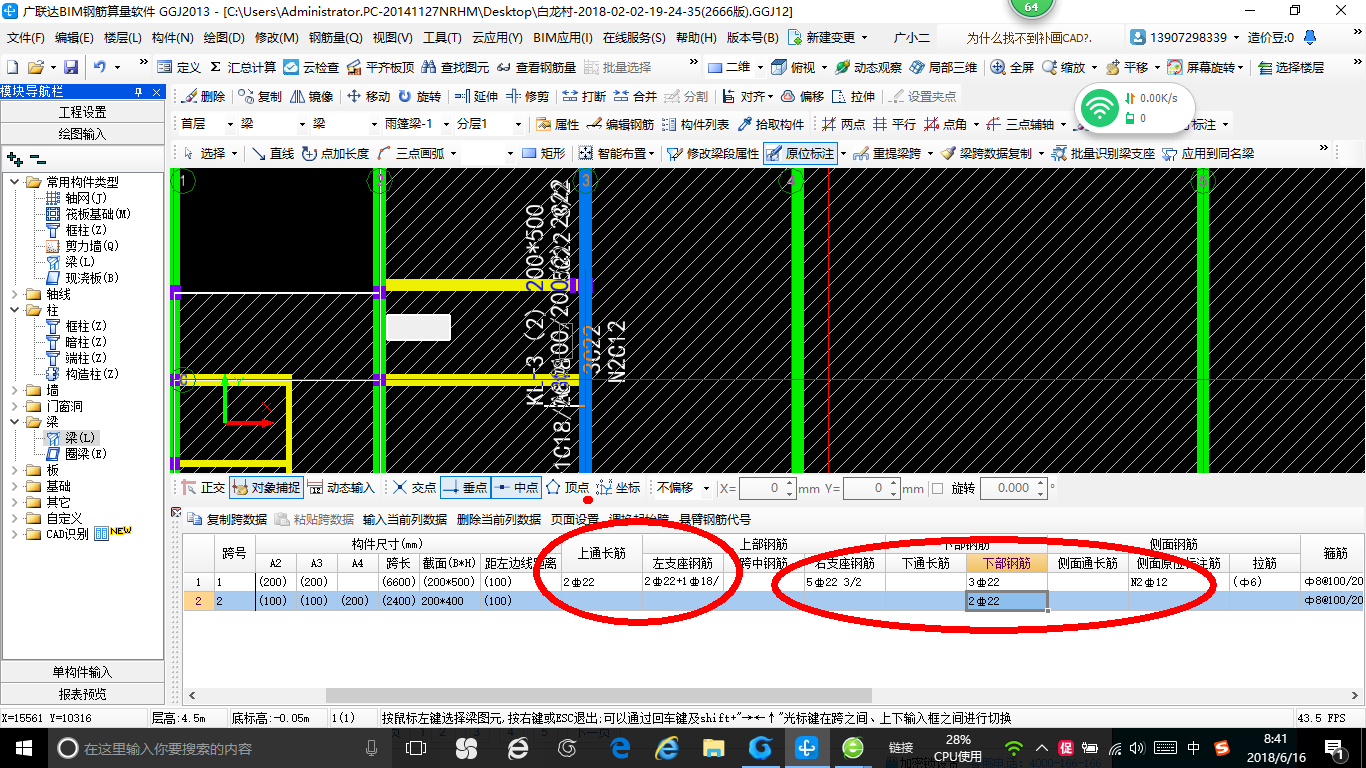Select the 直线 line drawing tool
Image resolution: width=1366 pixels, height=768 pixels.
(x=273, y=153)
